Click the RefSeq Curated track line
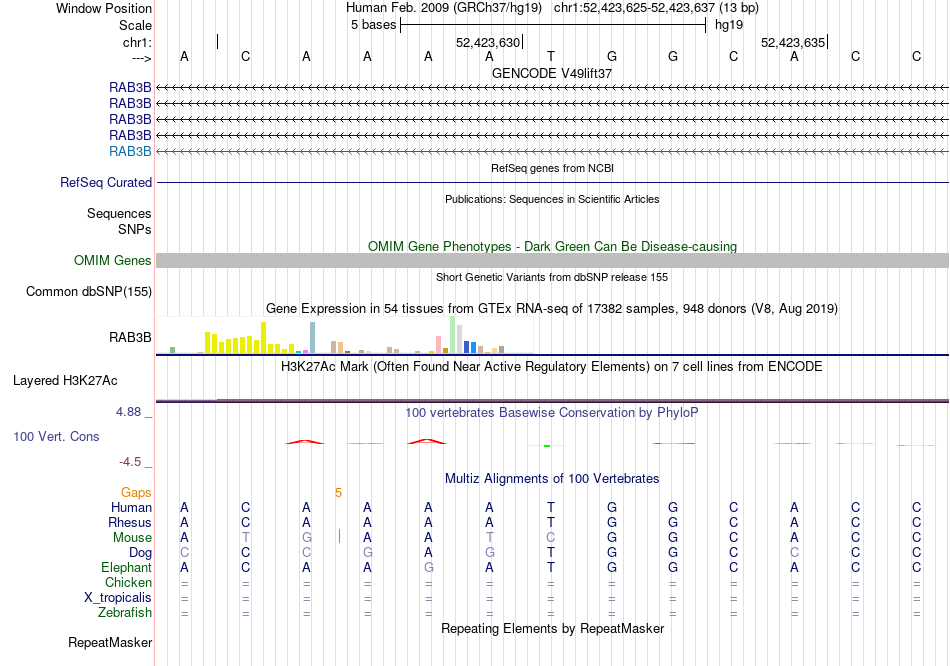The width and height of the screenshot is (950, 666). pyautogui.click(x=552, y=182)
